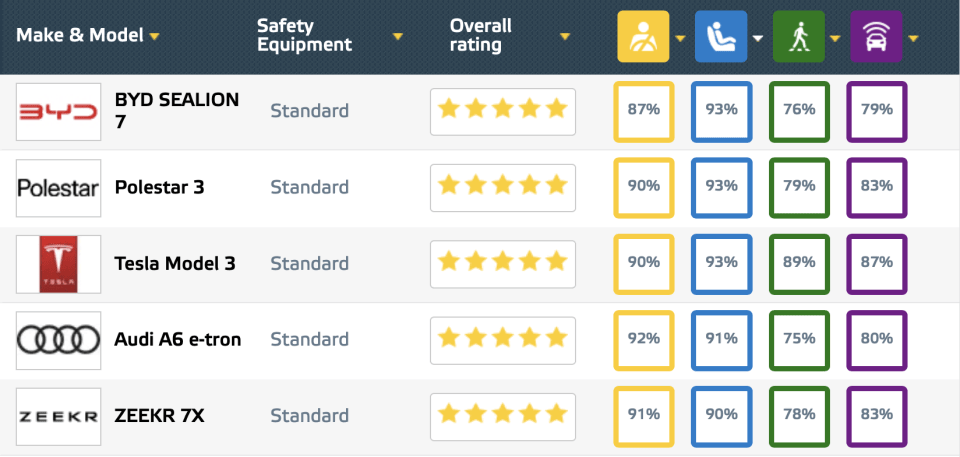Click the Tesla logo
Viewport: 960px width, 457px height.
tap(59, 264)
